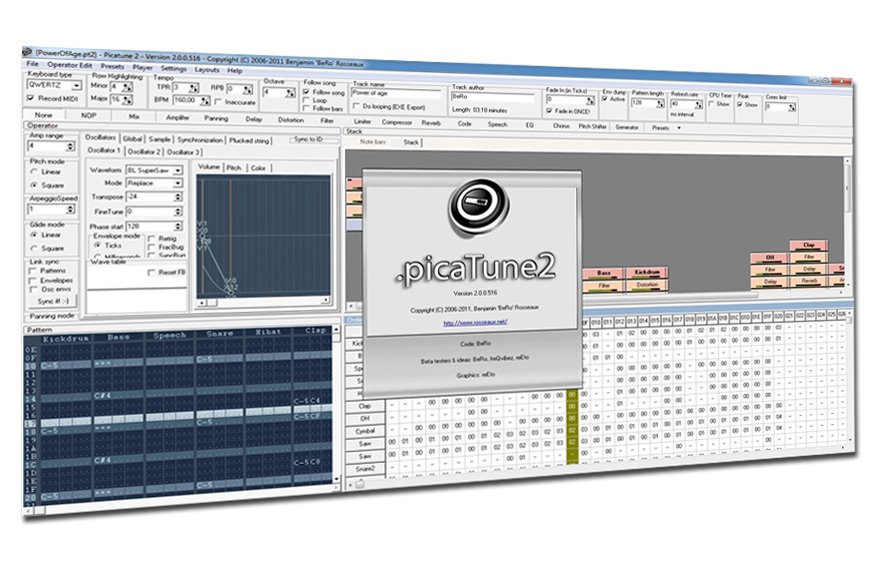Enable the Follow bars checkbox
This screenshot has height=584, width=893.
(x=306, y=108)
